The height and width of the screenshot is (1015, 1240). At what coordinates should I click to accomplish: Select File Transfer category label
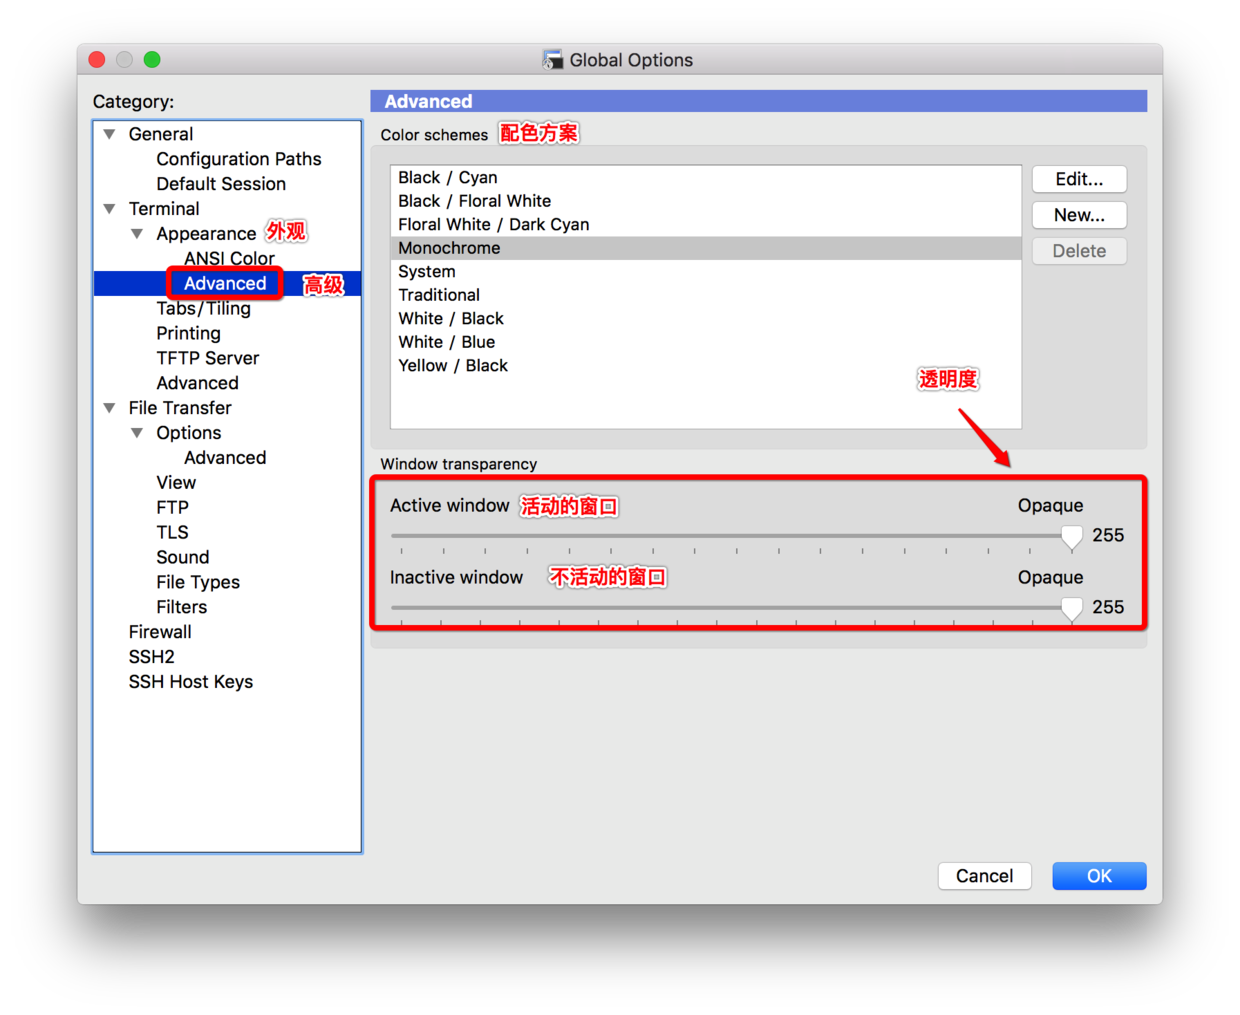(180, 408)
